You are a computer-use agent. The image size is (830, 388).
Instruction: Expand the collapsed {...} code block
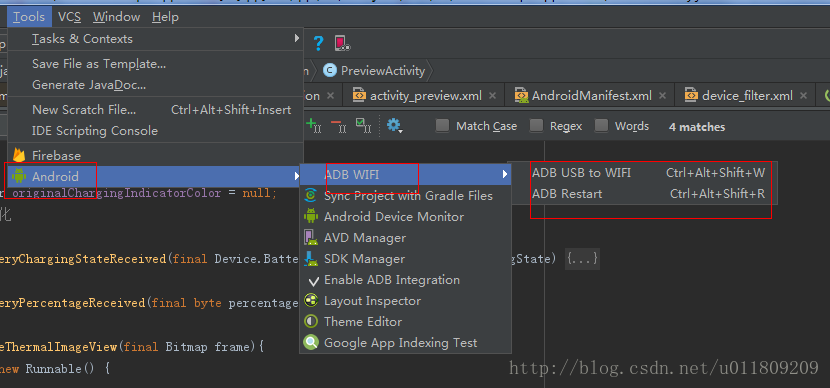pyautogui.click(x=582, y=259)
